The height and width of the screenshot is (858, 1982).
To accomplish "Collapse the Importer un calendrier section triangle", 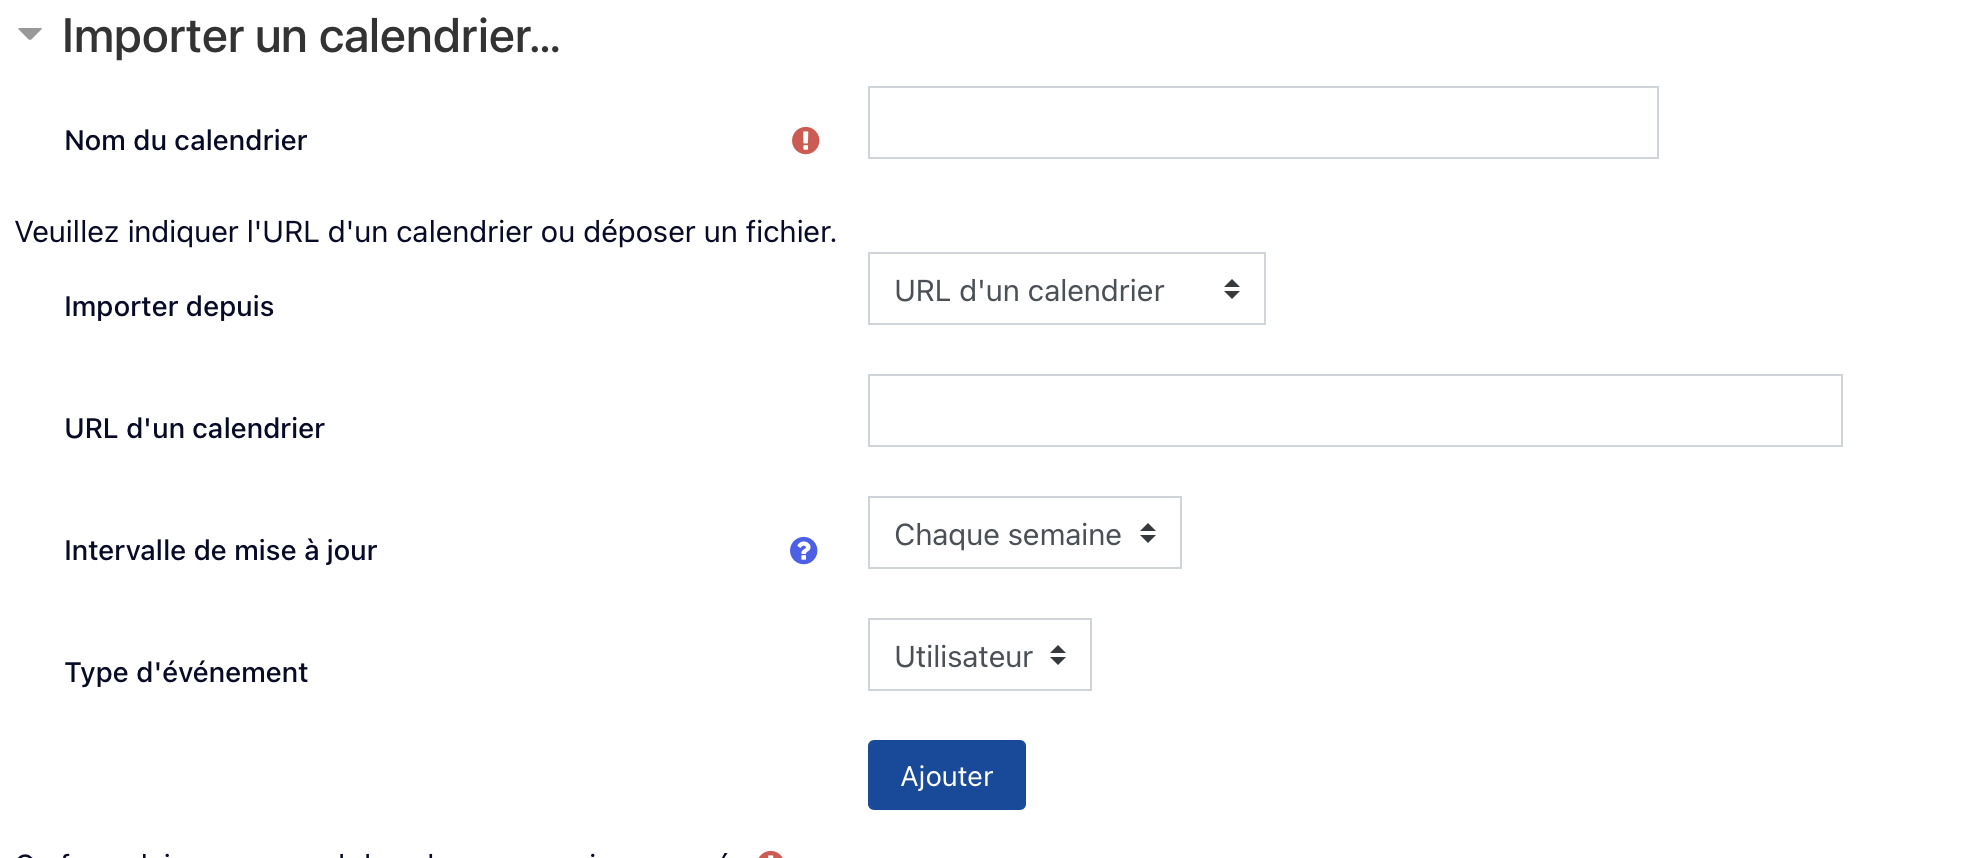I will (x=30, y=35).
